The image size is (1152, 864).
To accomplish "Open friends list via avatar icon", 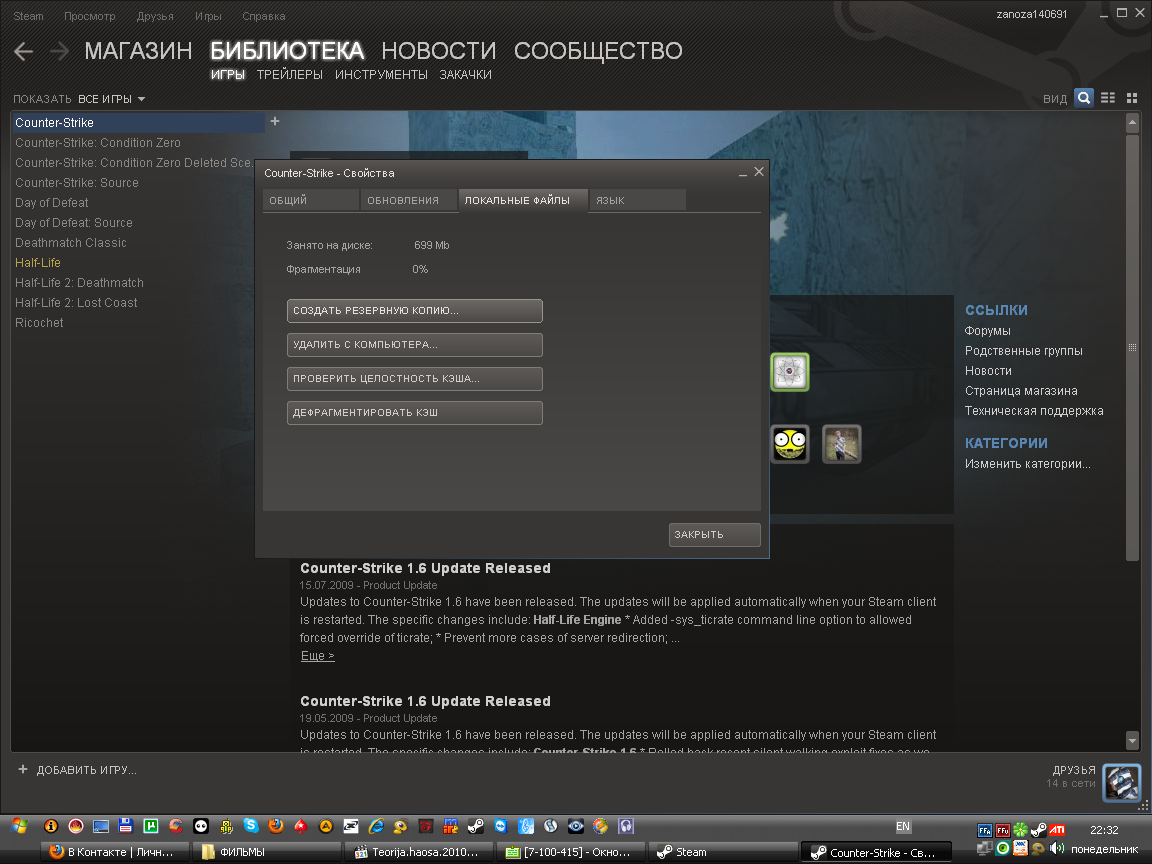I will 1122,782.
